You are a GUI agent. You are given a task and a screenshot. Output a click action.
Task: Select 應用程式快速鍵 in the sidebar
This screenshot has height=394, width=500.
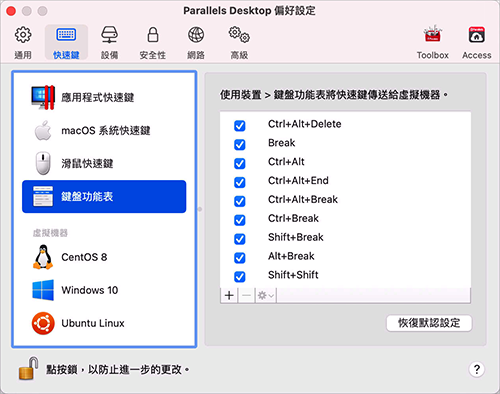pyautogui.click(x=104, y=97)
